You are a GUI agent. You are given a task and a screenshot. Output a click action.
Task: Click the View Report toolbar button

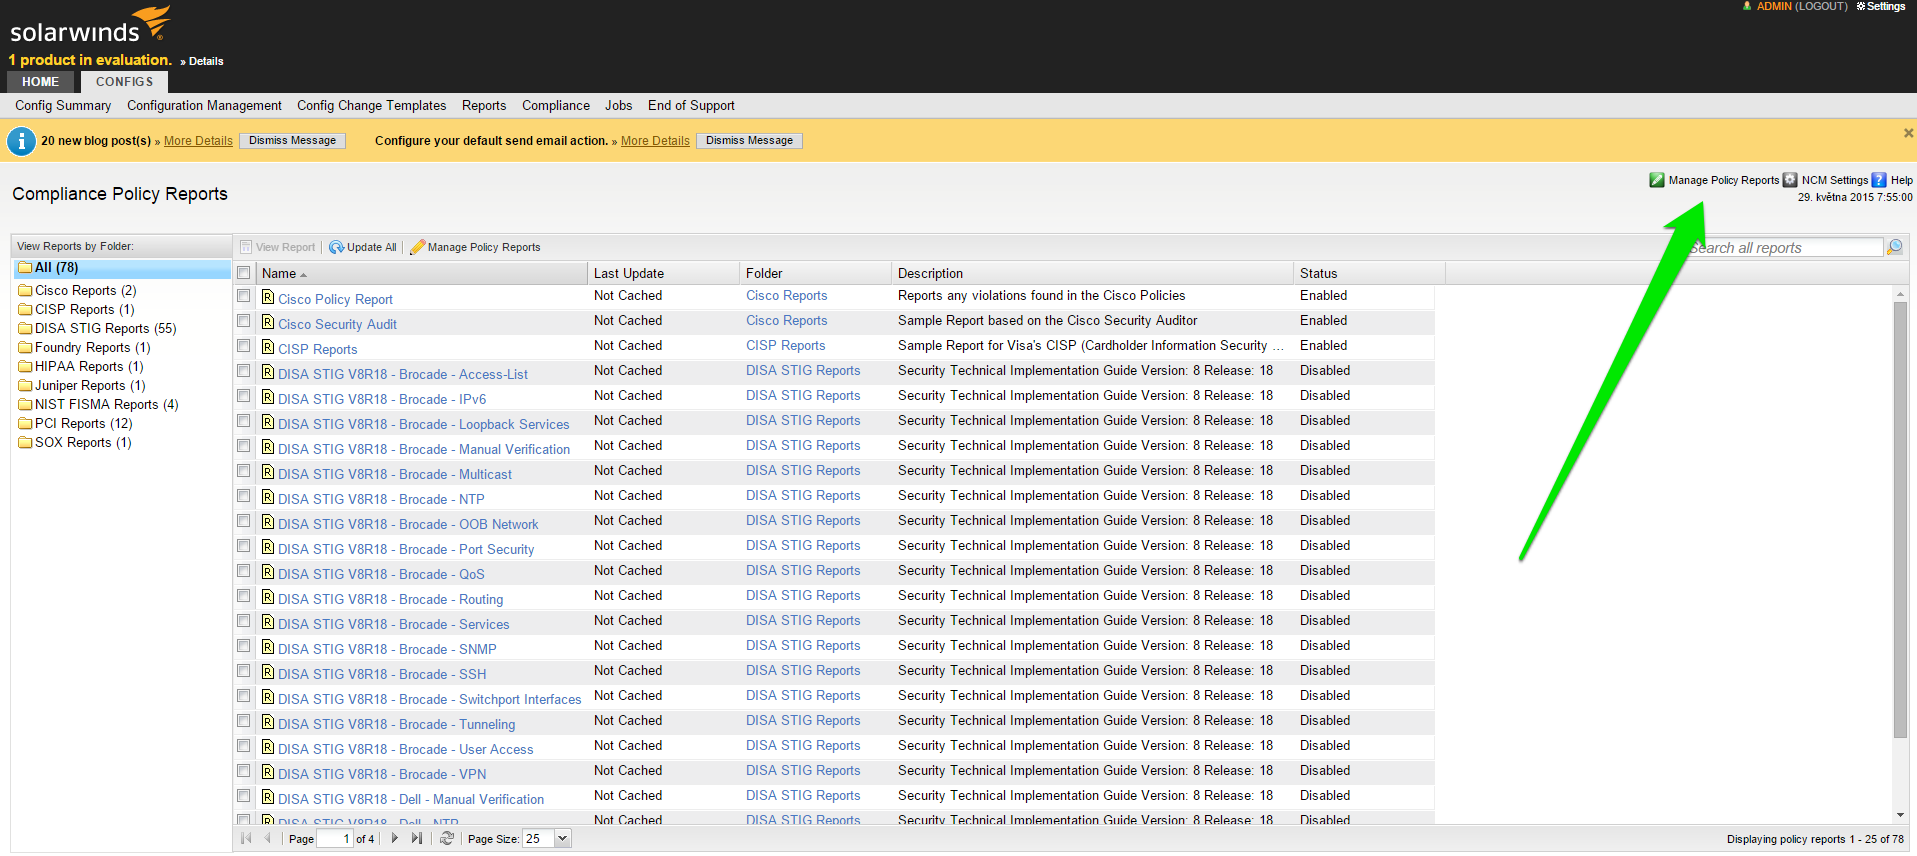coord(277,247)
